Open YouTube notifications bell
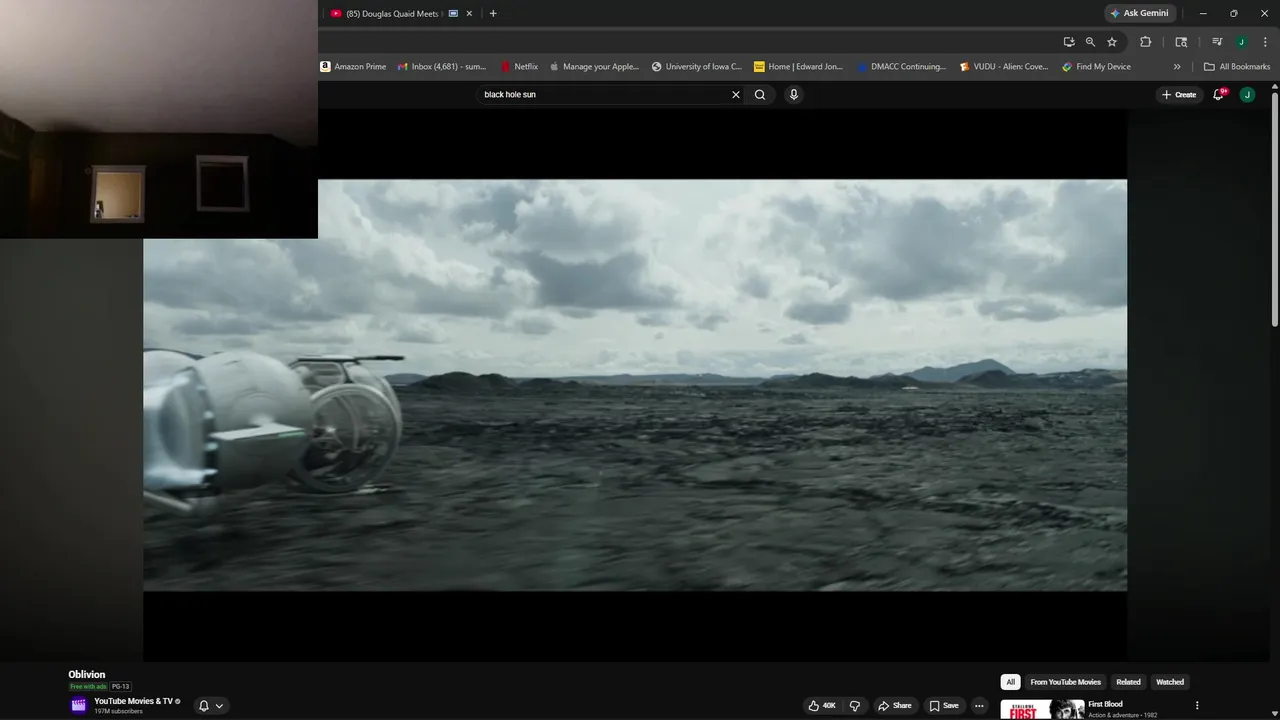 pyautogui.click(x=1219, y=95)
